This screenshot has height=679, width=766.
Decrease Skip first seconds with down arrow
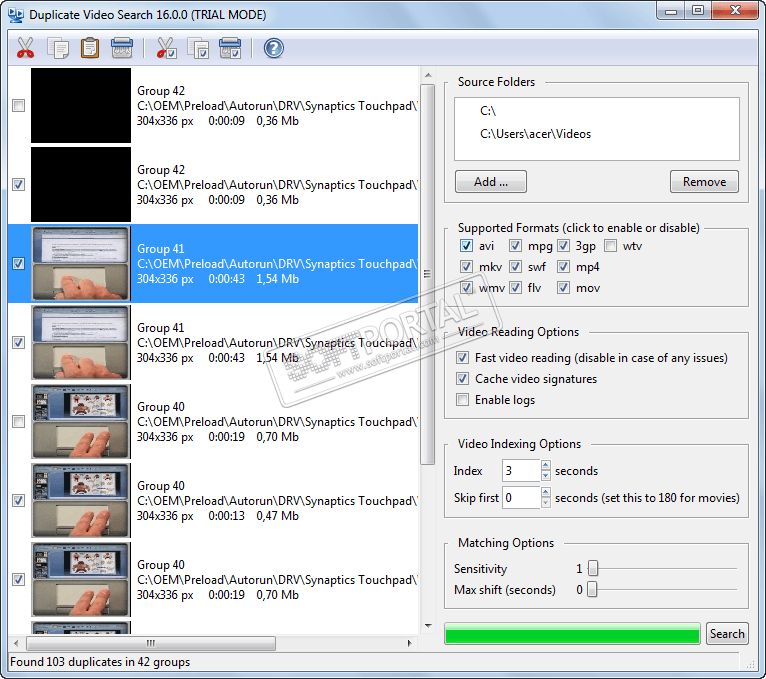[546, 503]
